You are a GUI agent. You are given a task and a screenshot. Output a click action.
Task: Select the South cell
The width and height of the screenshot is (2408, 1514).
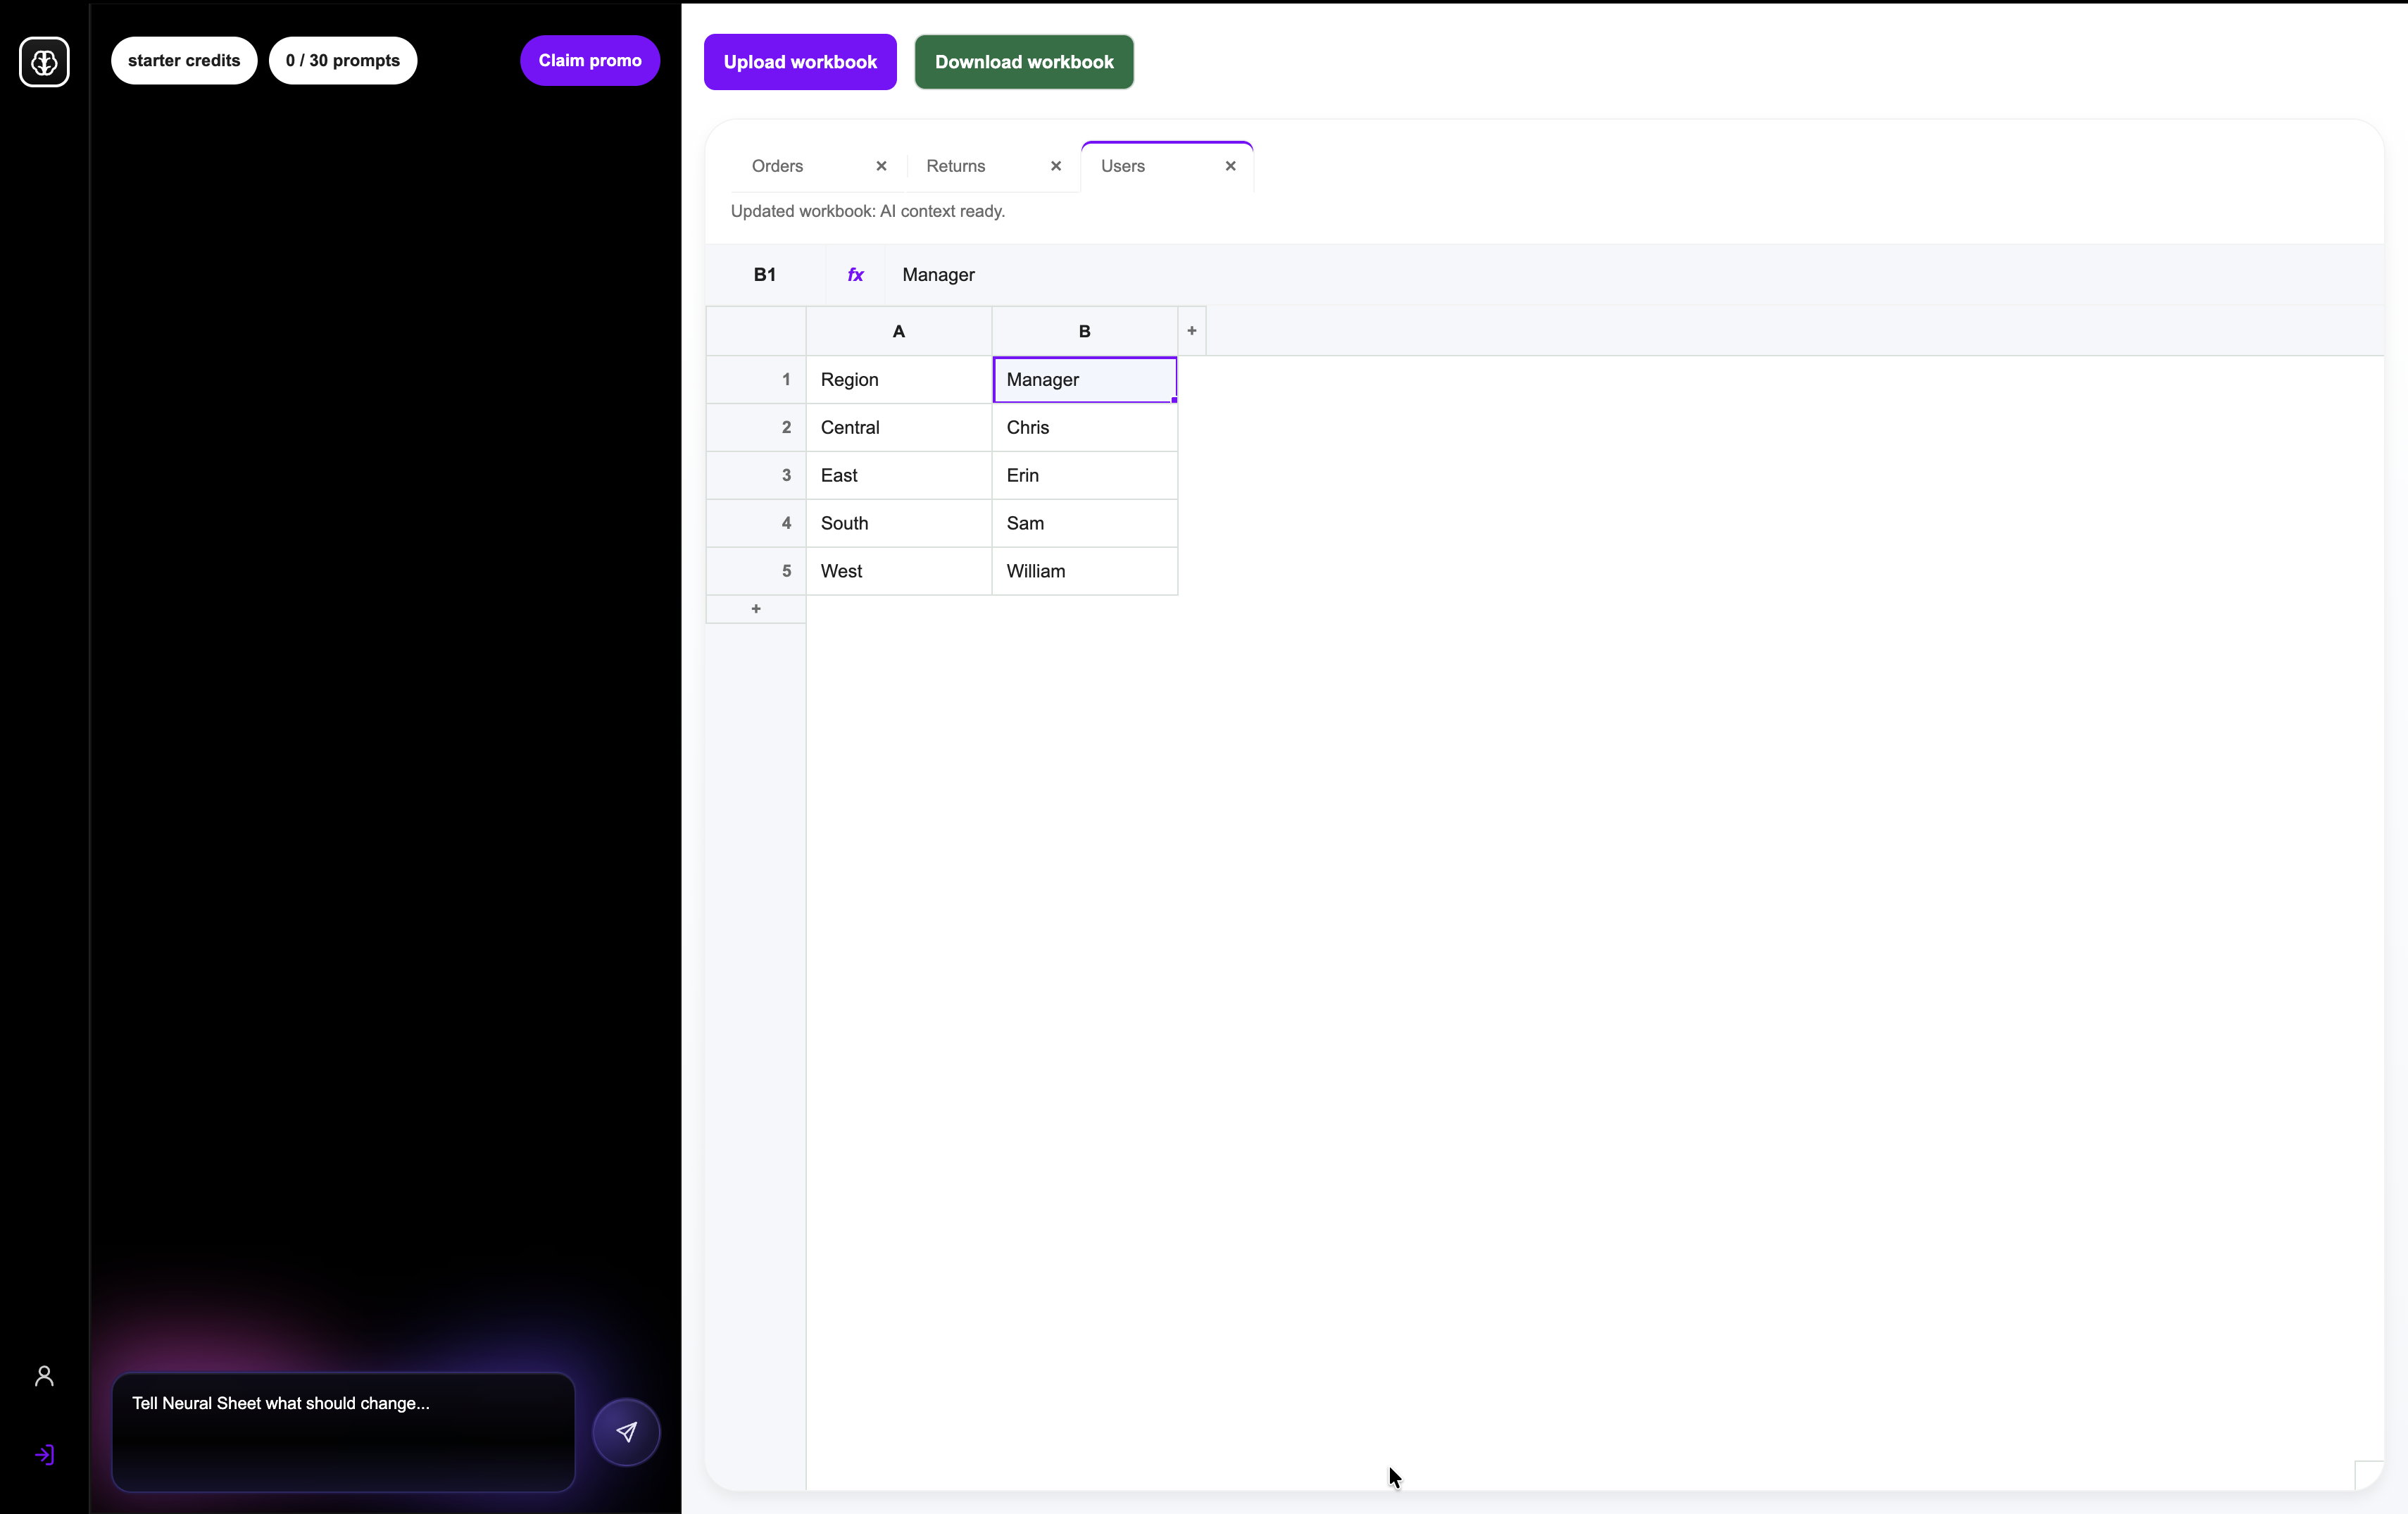899,523
